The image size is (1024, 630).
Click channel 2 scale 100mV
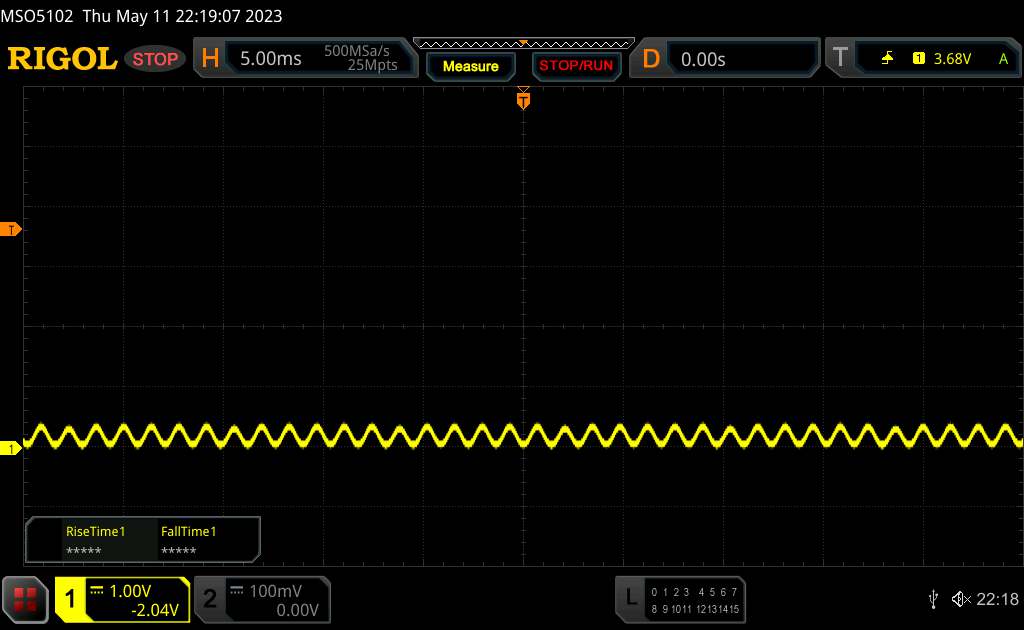[x=275, y=591]
